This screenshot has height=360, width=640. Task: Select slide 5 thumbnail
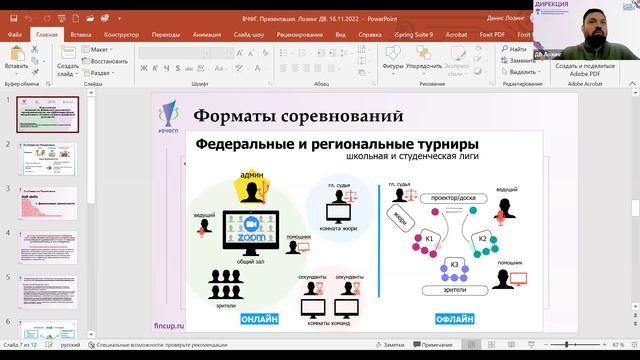[48, 292]
